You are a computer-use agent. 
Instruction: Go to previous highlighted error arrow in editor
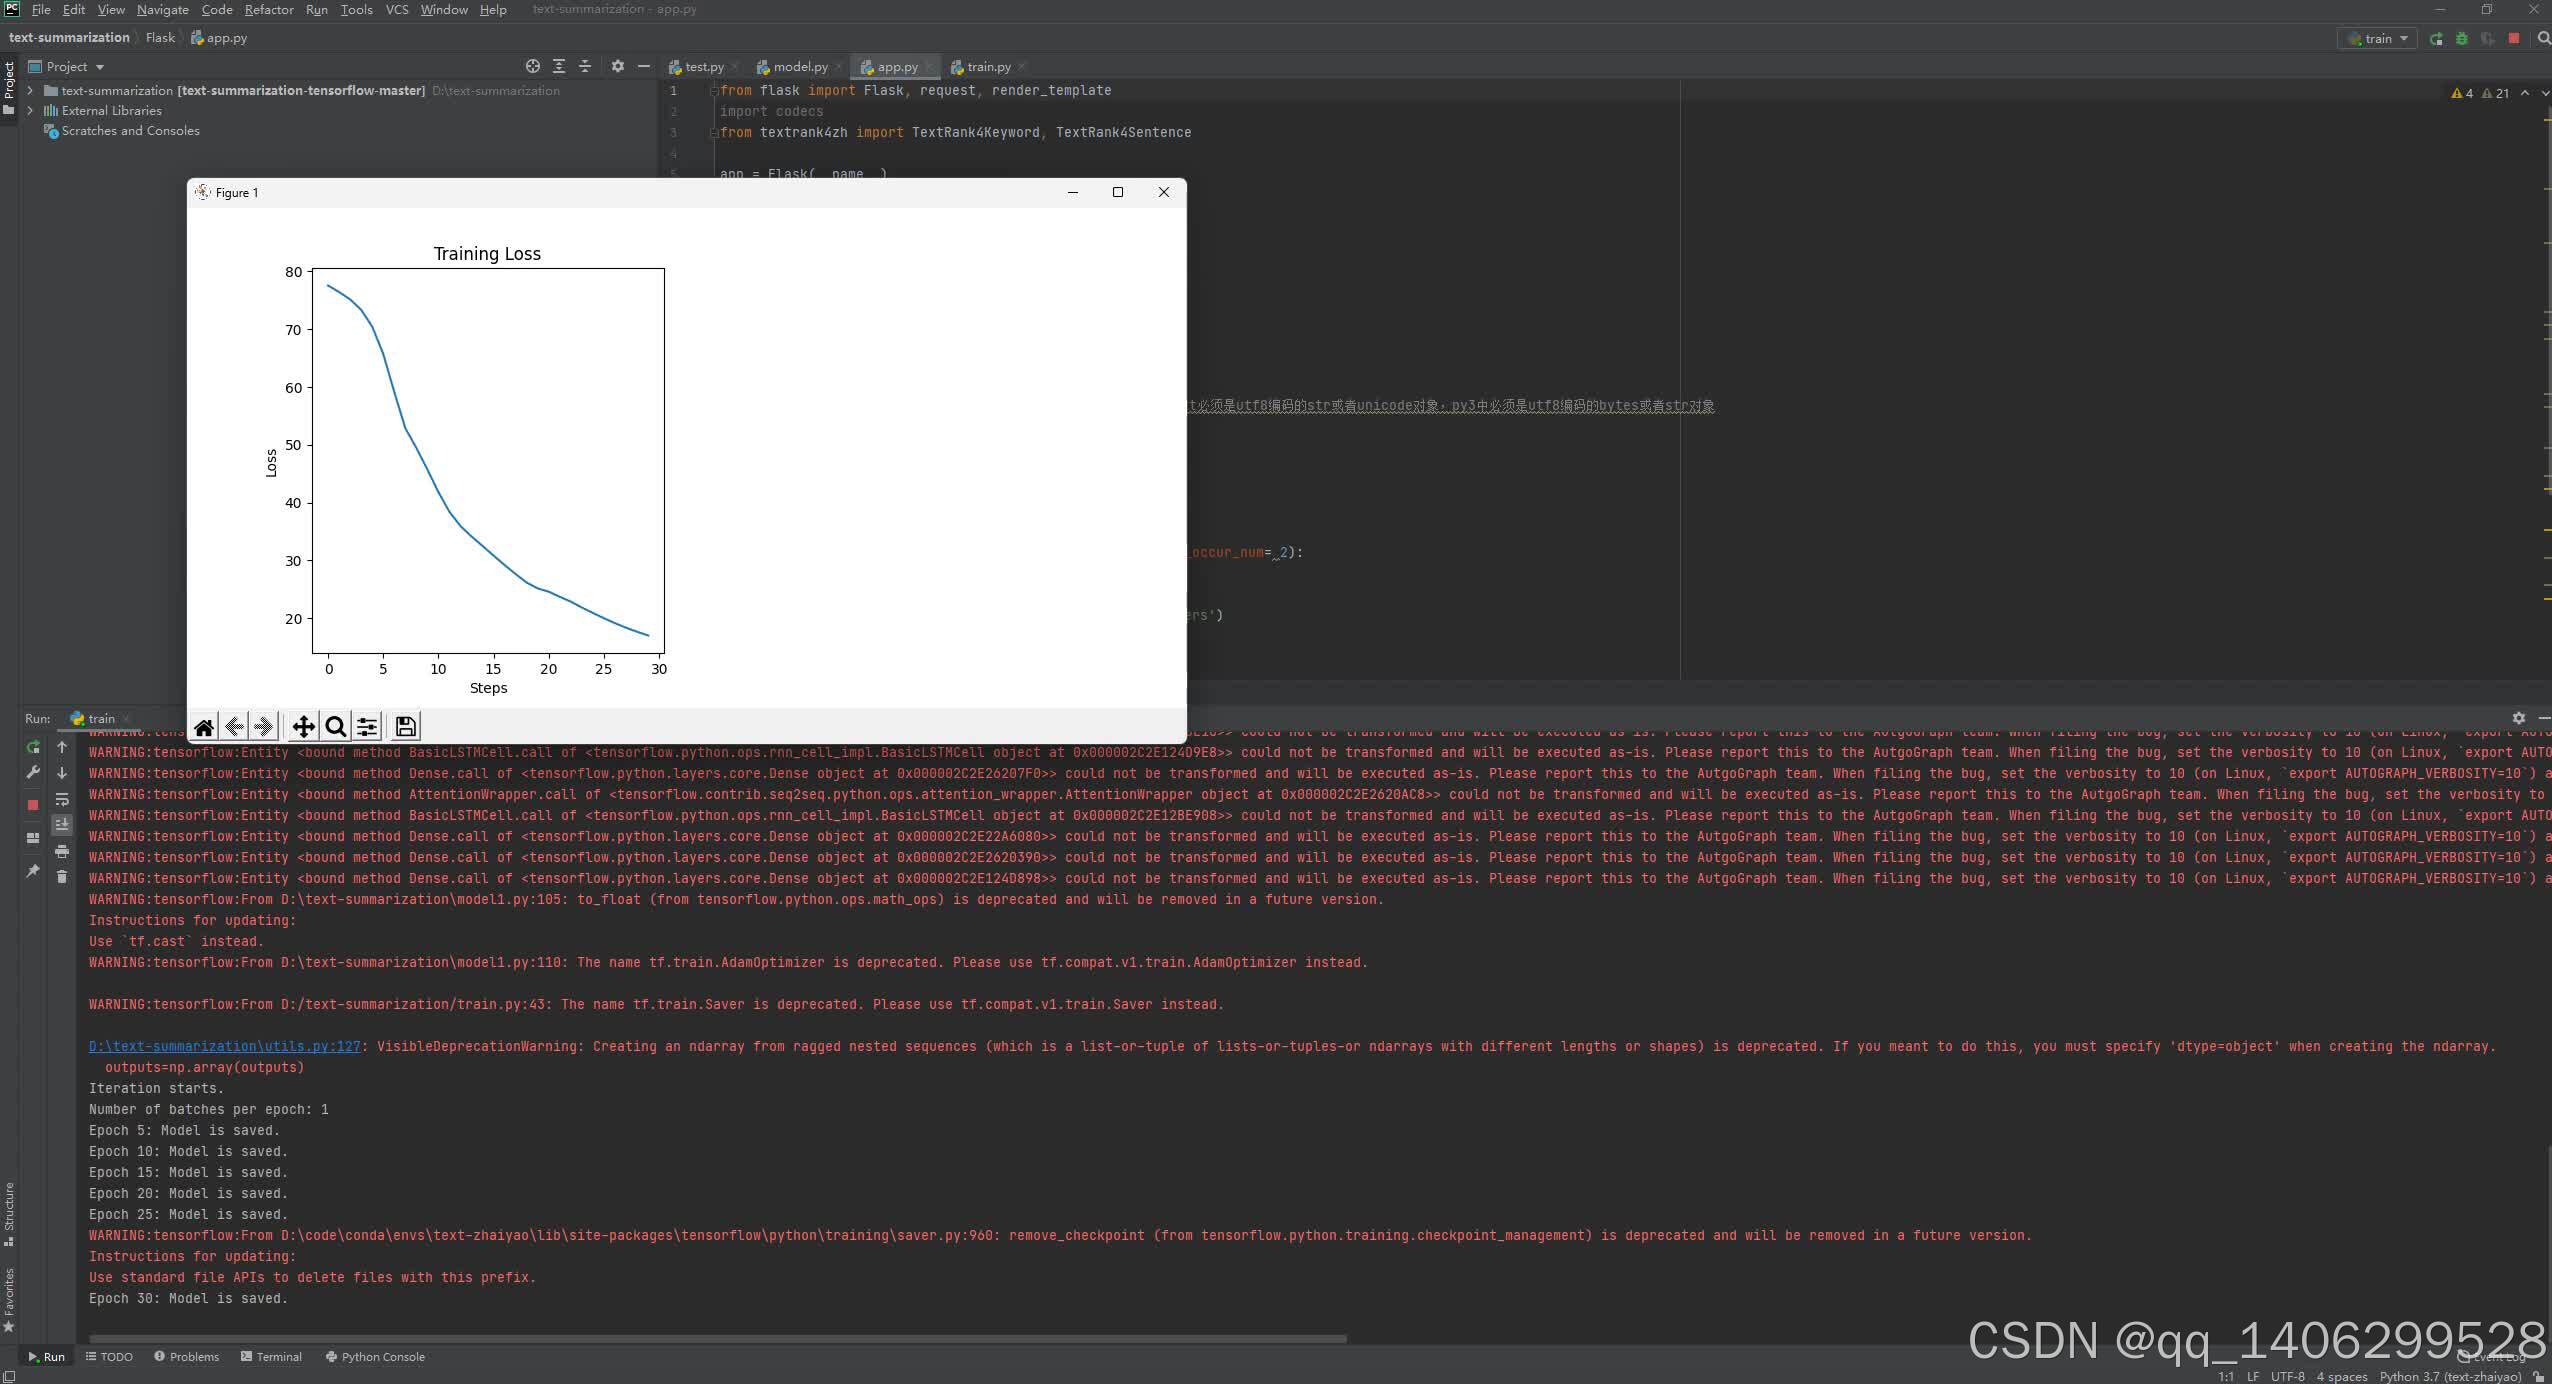(2525, 93)
